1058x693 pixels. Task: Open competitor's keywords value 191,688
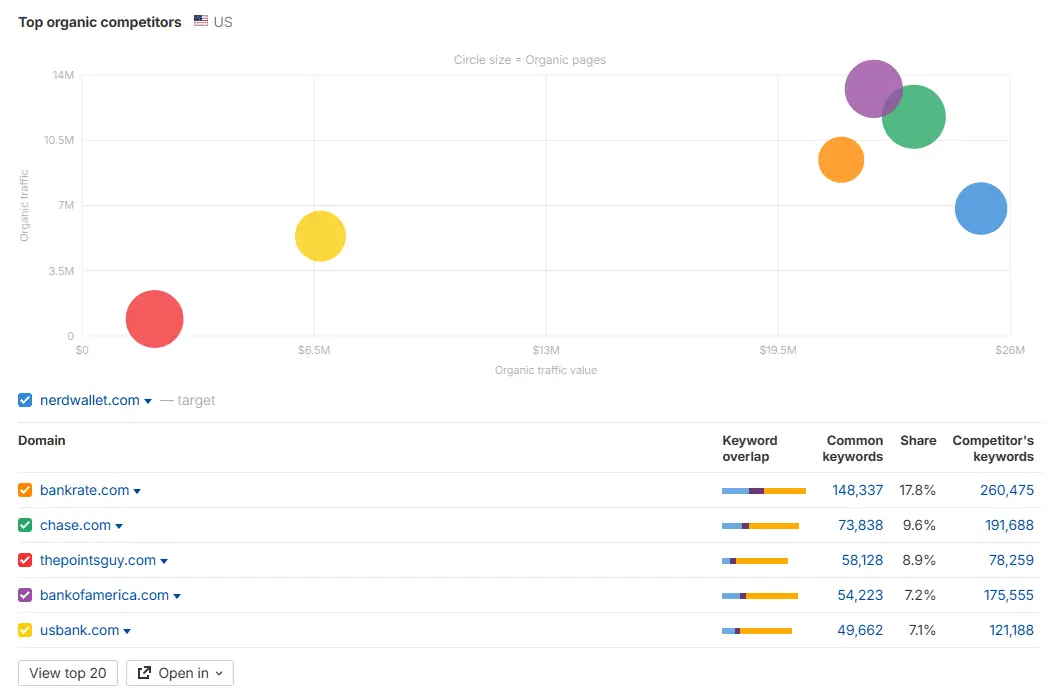1009,525
